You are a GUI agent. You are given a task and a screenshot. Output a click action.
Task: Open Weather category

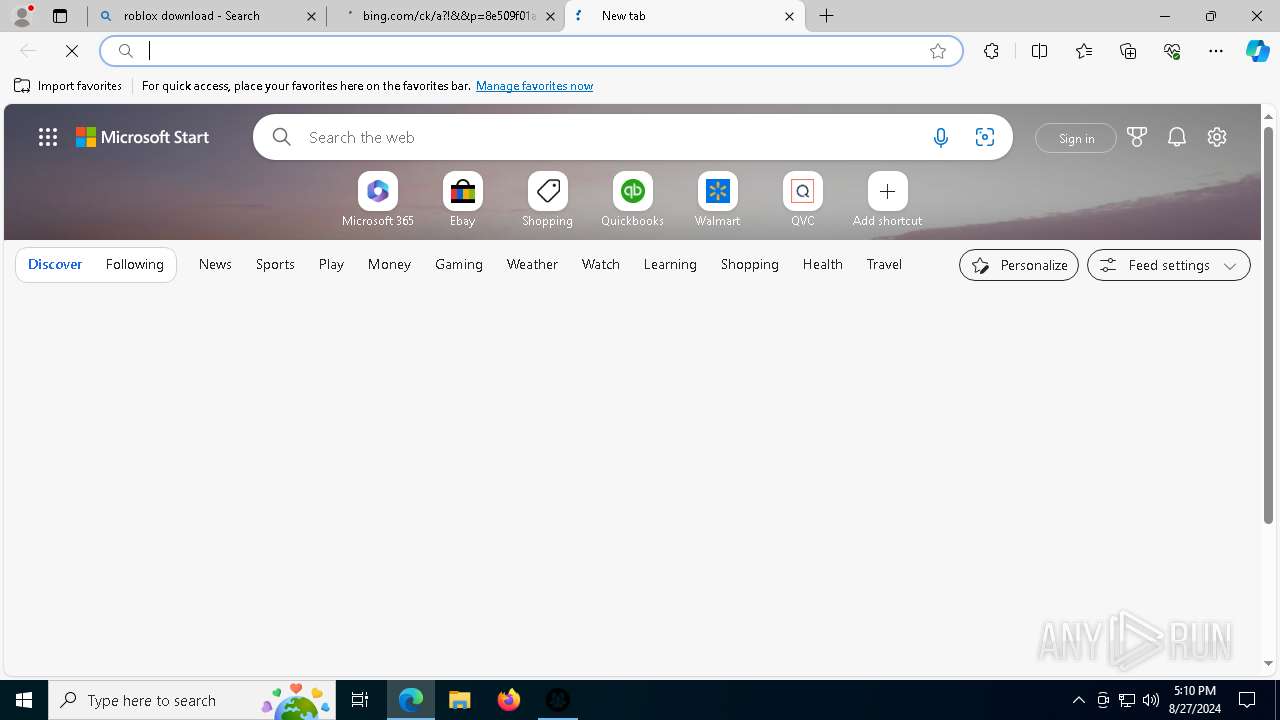point(532,264)
